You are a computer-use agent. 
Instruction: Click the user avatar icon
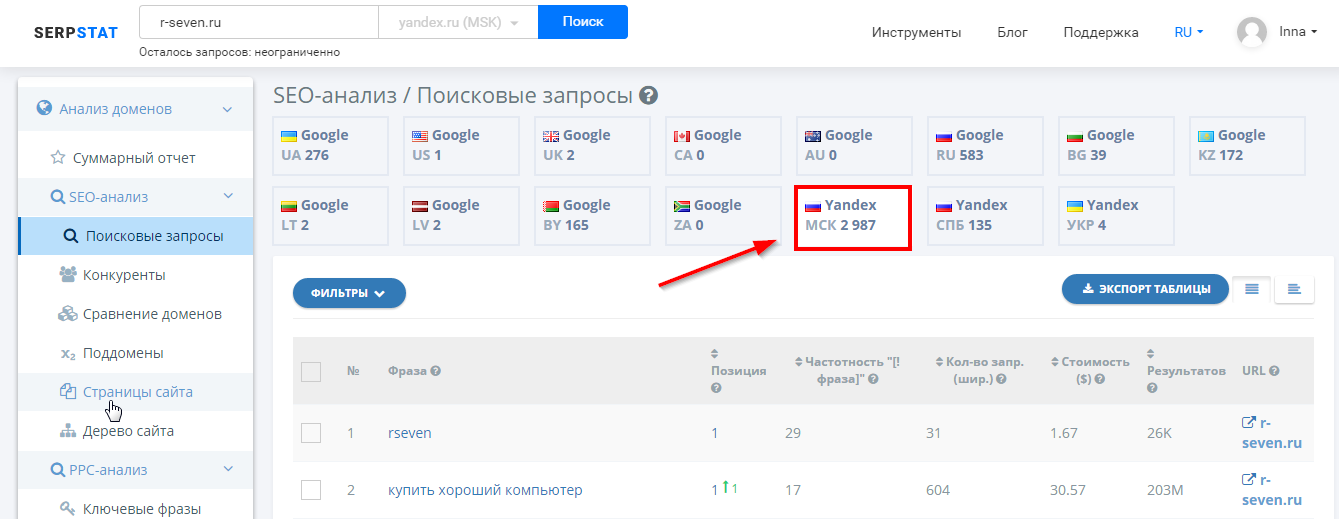tap(1252, 32)
